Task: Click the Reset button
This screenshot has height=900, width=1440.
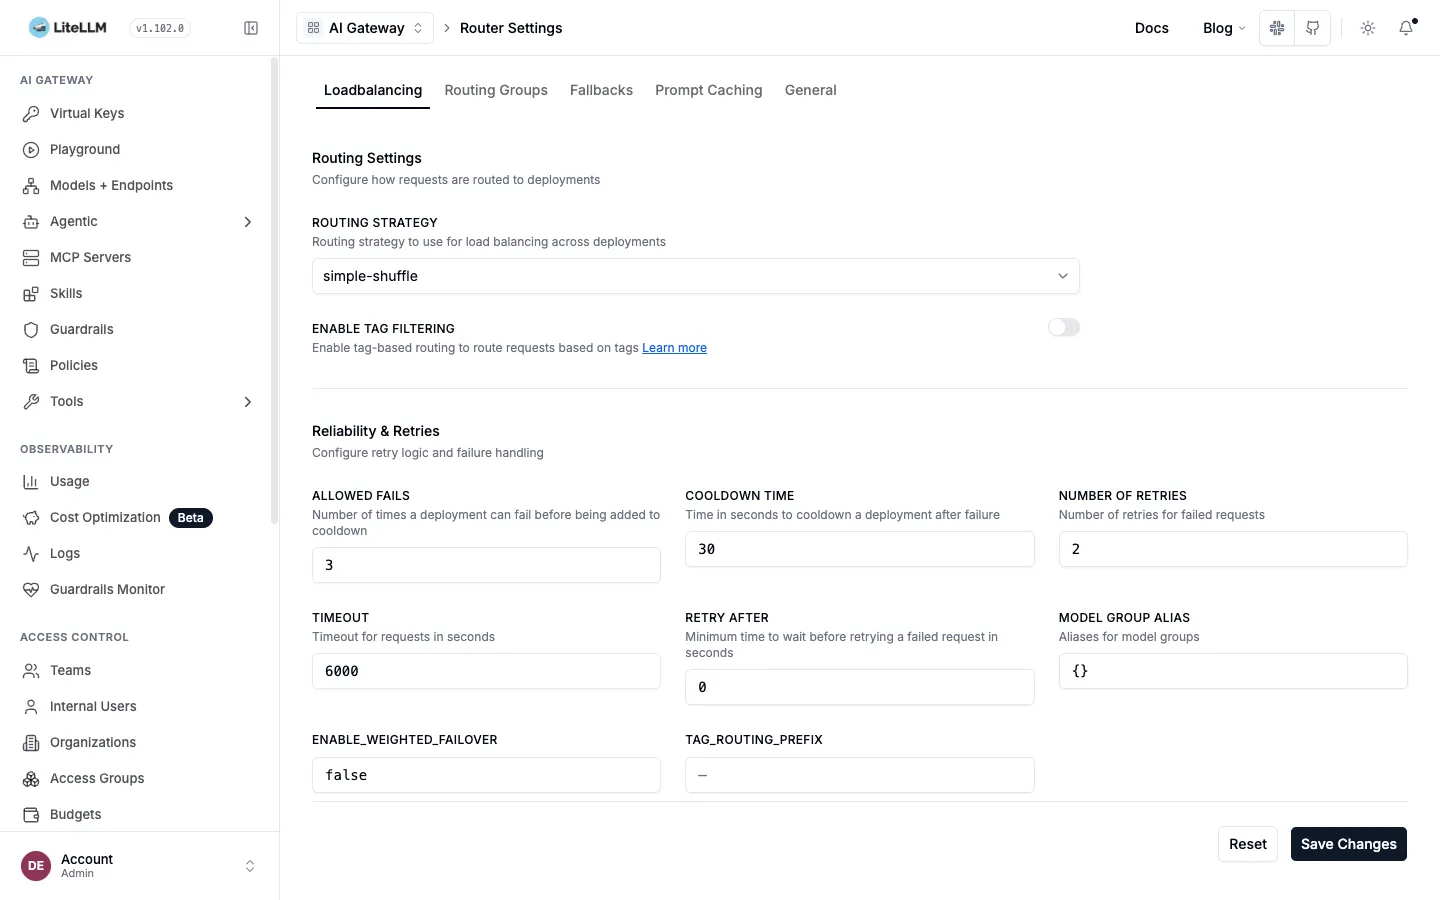Action: 1248,844
